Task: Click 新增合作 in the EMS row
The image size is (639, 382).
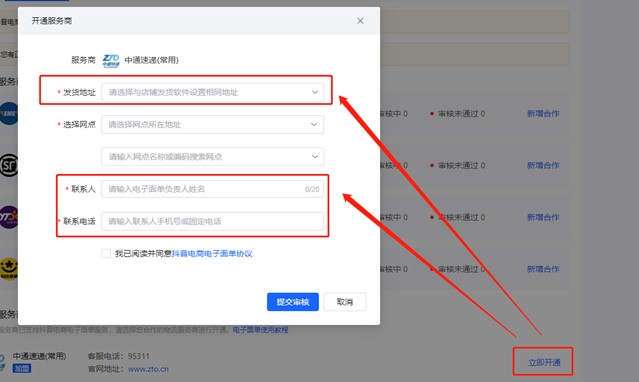Action: 543,114
